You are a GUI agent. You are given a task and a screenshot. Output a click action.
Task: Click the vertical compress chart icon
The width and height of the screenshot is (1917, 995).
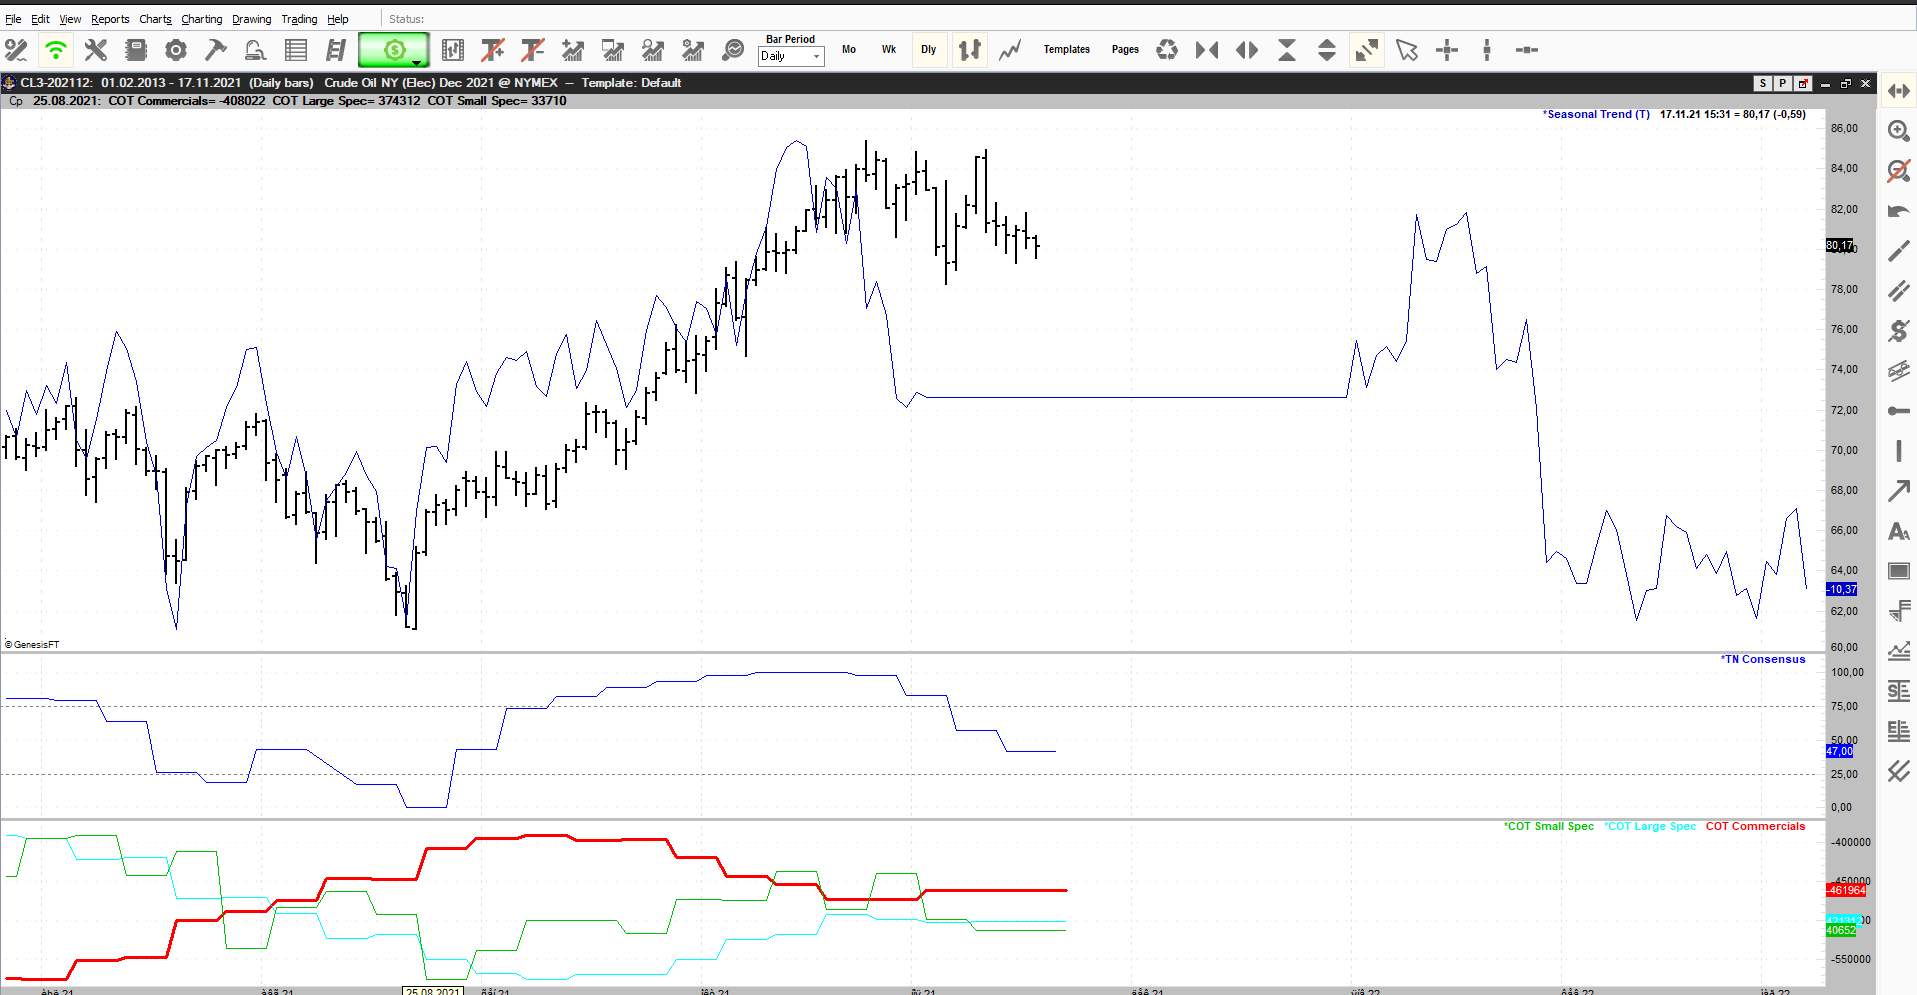click(x=1287, y=50)
